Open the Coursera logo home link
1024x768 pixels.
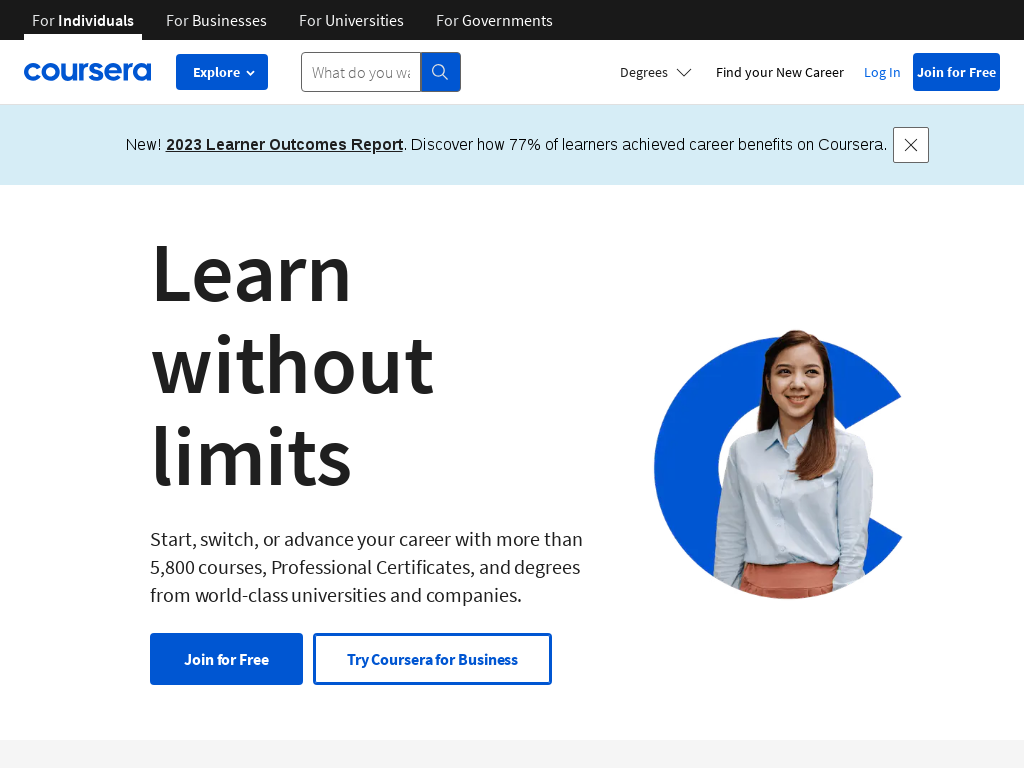click(x=88, y=72)
